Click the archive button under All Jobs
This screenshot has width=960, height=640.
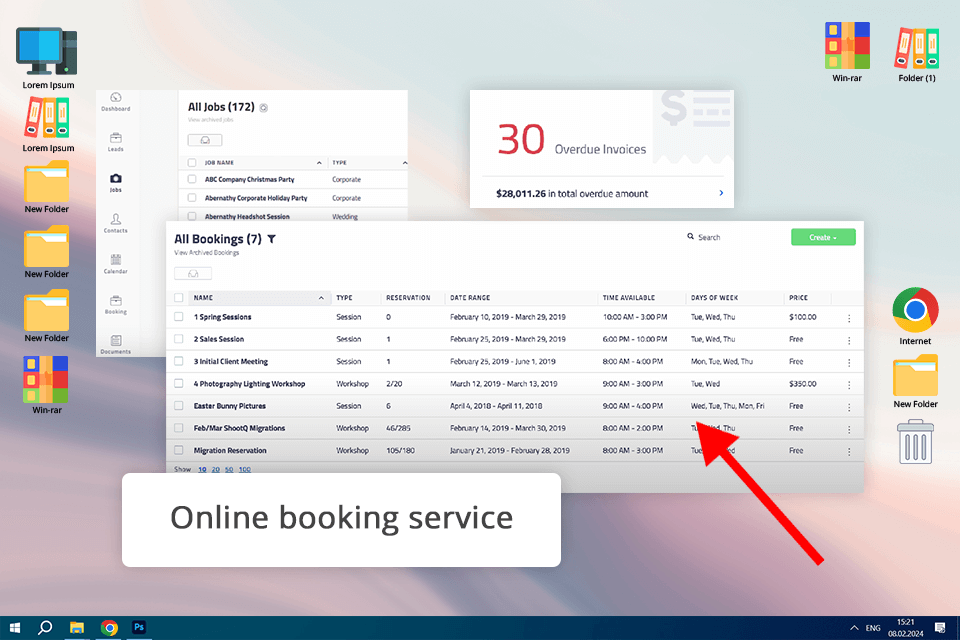[205, 140]
